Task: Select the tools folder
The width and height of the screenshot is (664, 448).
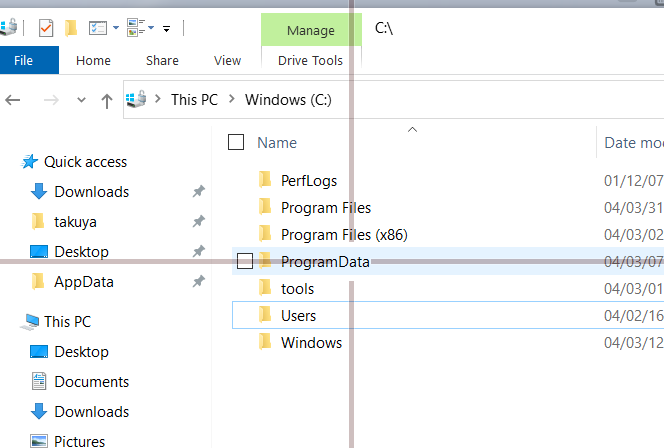Action: (x=297, y=289)
